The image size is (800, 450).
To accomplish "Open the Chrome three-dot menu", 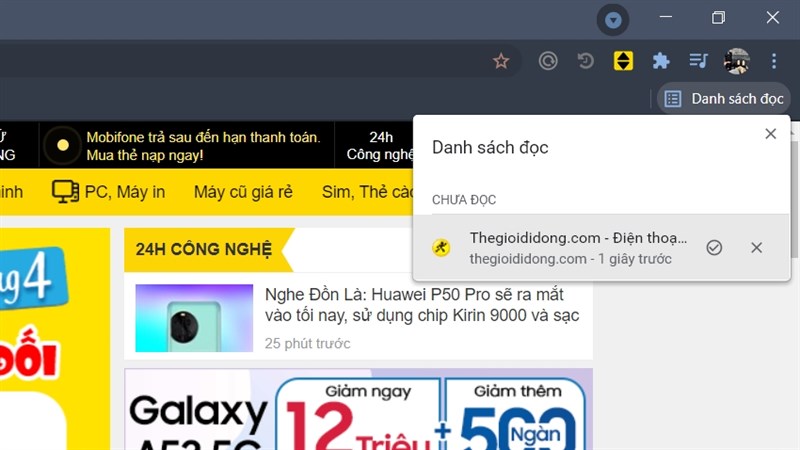I will (774, 61).
